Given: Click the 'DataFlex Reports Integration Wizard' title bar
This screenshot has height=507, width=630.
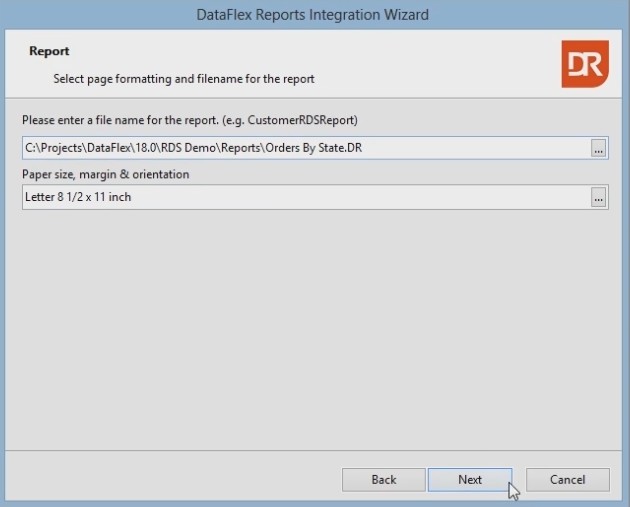Looking at the screenshot, I should 314,15.
